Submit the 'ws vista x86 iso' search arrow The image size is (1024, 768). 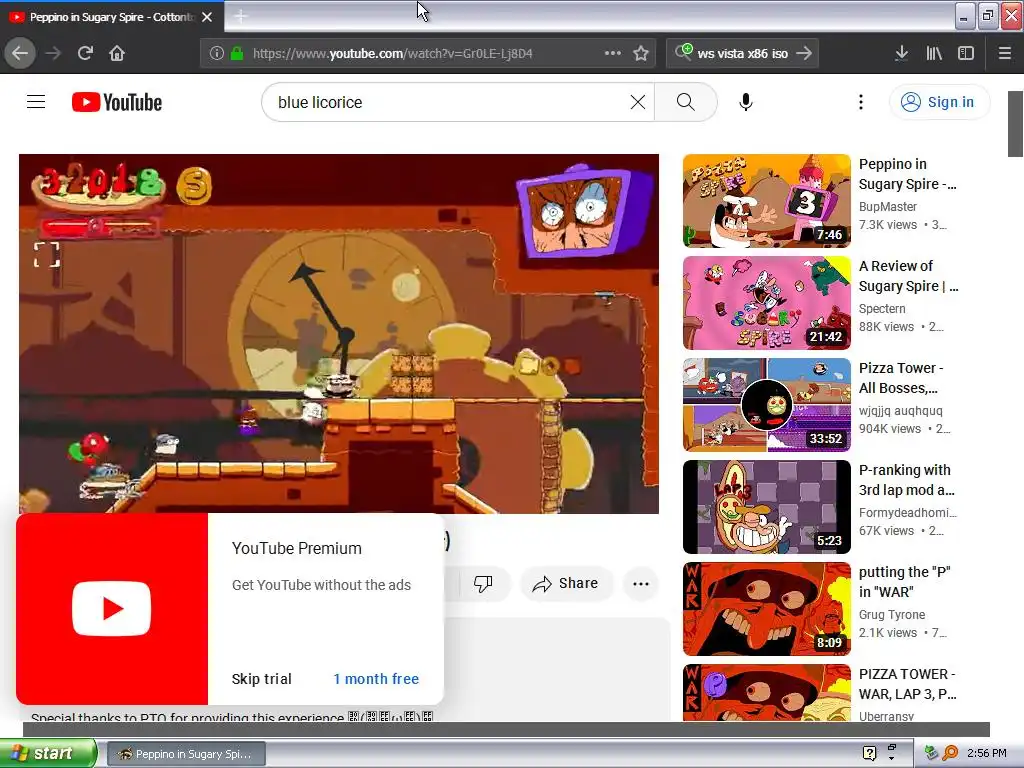[x=805, y=54]
